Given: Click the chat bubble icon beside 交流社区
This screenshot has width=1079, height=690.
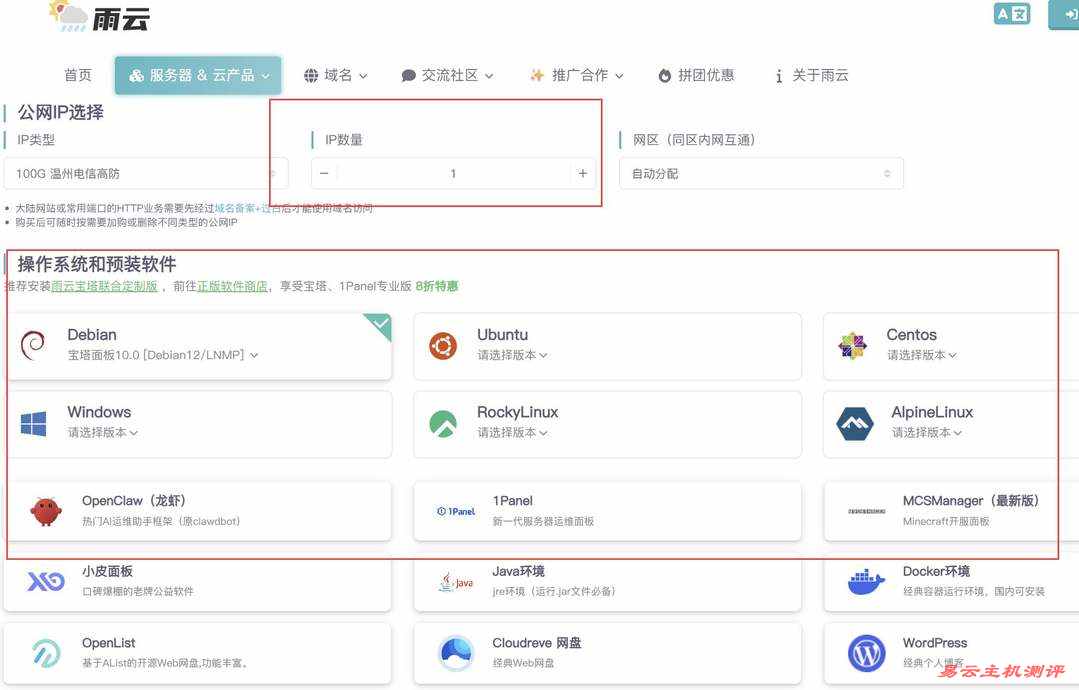Looking at the screenshot, I should (x=408, y=76).
